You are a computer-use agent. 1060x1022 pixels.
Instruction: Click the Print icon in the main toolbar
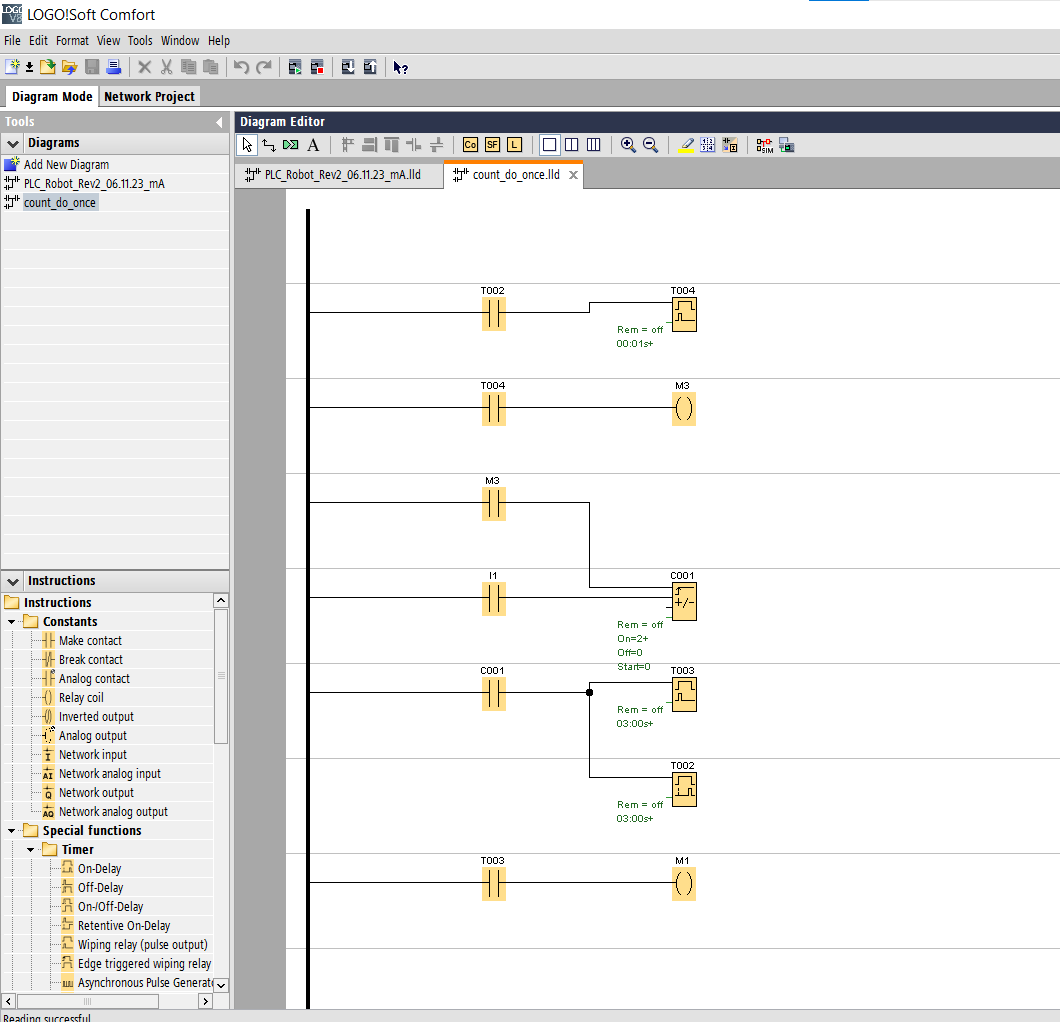pos(113,67)
